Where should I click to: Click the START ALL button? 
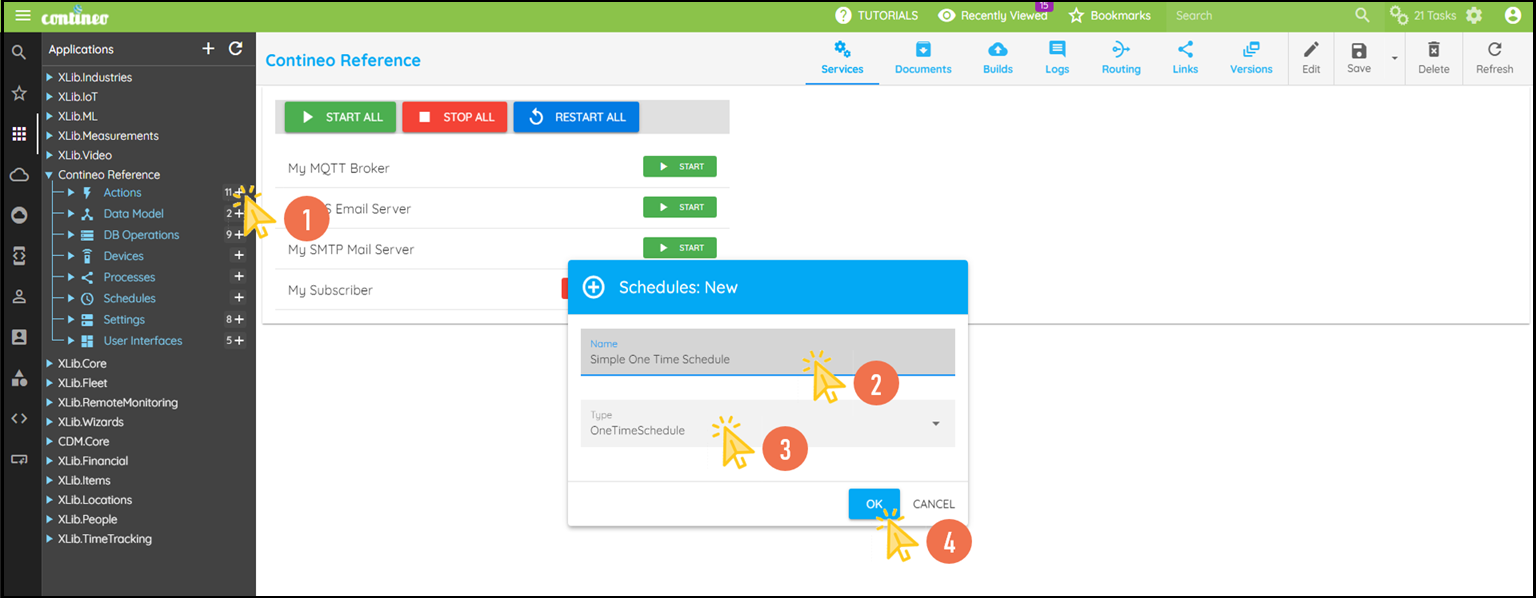(x=340, y=116)
